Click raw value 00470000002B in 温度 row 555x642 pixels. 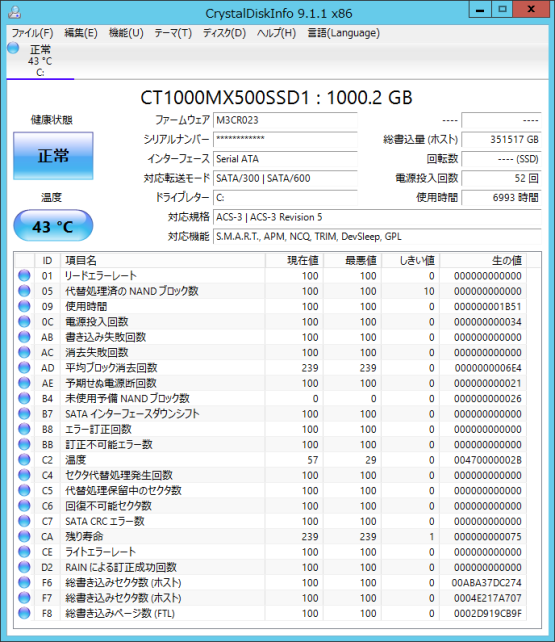click(487, 460)
